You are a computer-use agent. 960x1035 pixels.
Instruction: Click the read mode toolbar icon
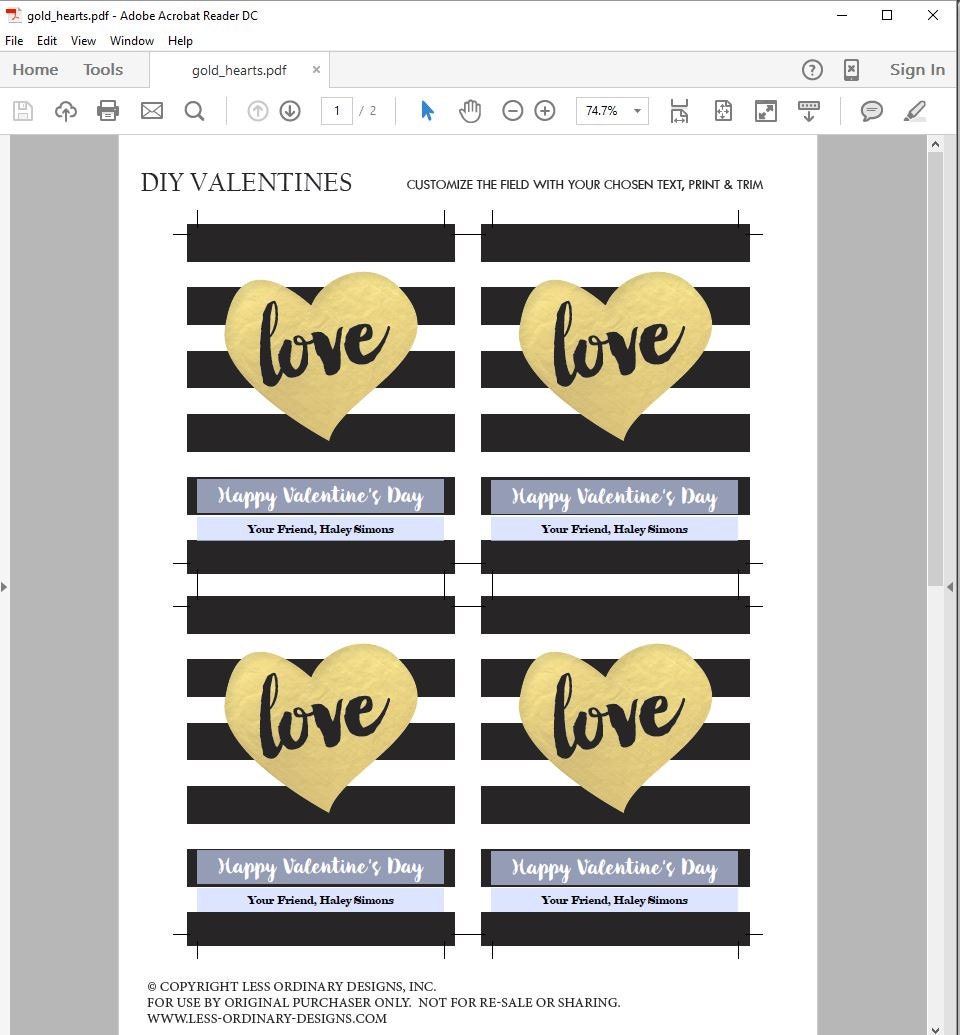(809, 111)
